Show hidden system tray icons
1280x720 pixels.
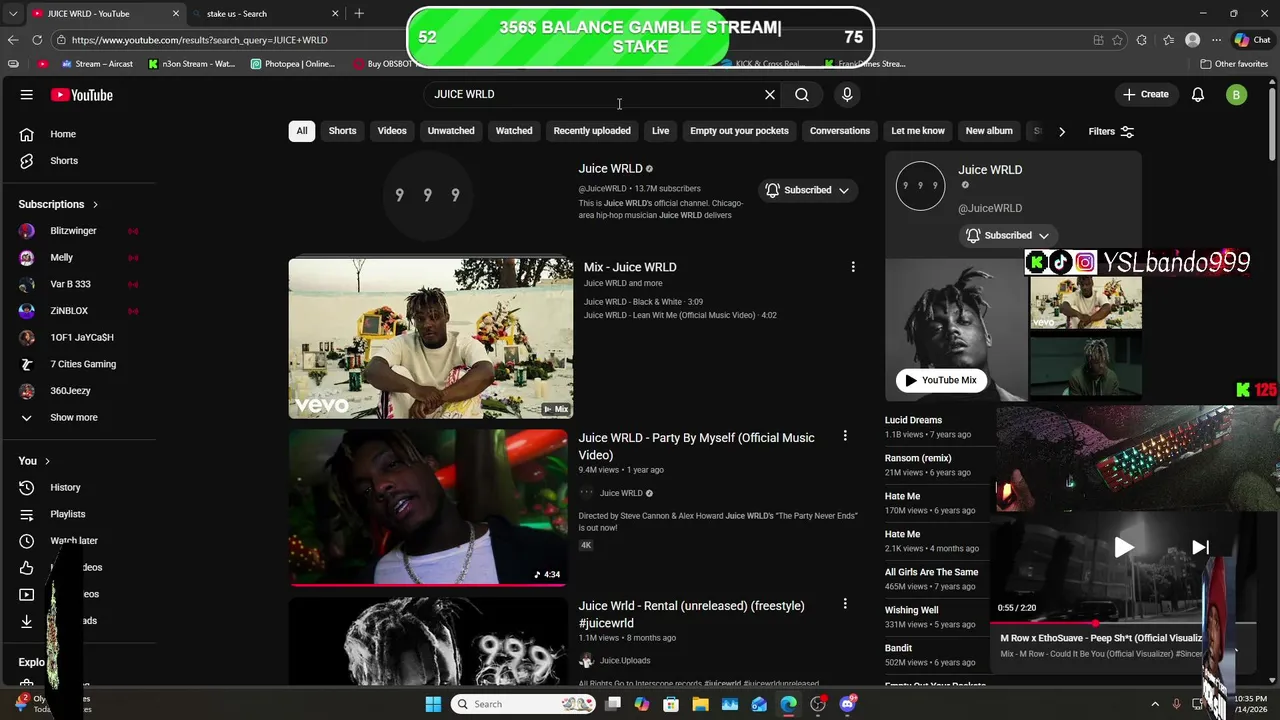[x=1155, y=704]
